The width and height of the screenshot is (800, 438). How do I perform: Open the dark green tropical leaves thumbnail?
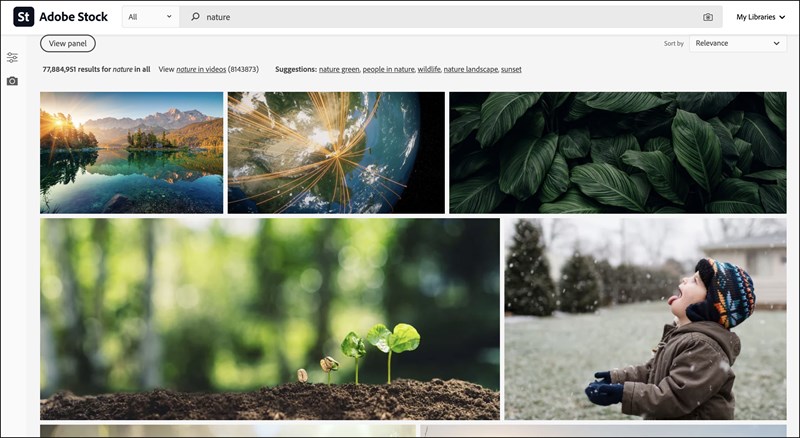coord(618,153)
